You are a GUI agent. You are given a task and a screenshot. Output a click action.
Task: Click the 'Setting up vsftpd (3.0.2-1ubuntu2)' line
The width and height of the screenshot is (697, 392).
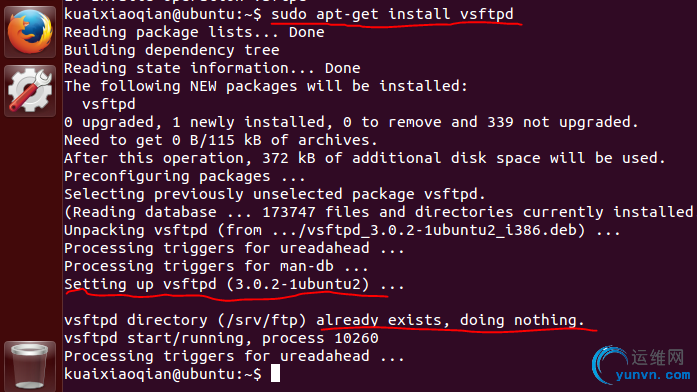(x=234, y=284)
